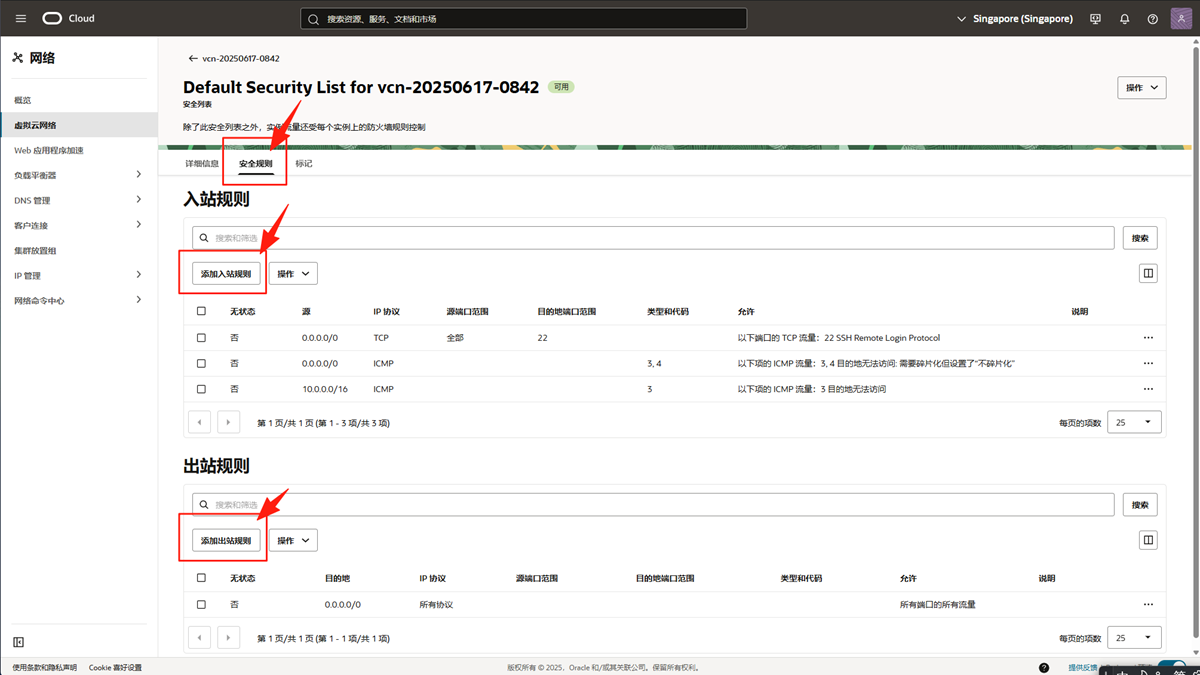This screenshot has height=675, width=1200.
Task: Select checkbox for TCP port 22 rule
Action: [x=201, y=338]
